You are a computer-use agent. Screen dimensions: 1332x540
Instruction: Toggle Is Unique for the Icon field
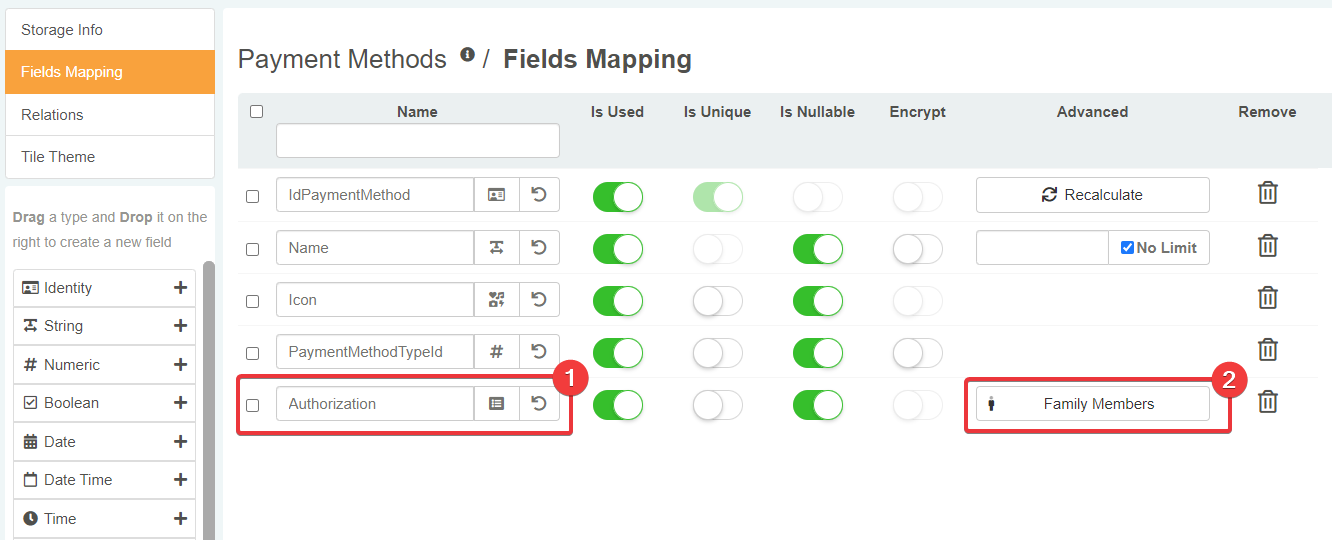pos(718,301)
